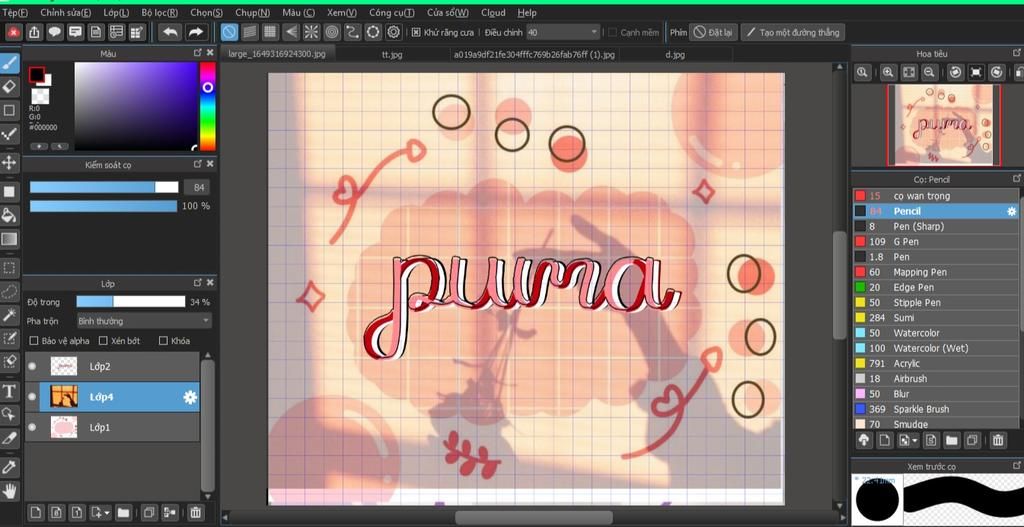Hide the Lớp2 layer visibility dot
This screenshot has height=527, width=1024.
click(x=32, y=366)
